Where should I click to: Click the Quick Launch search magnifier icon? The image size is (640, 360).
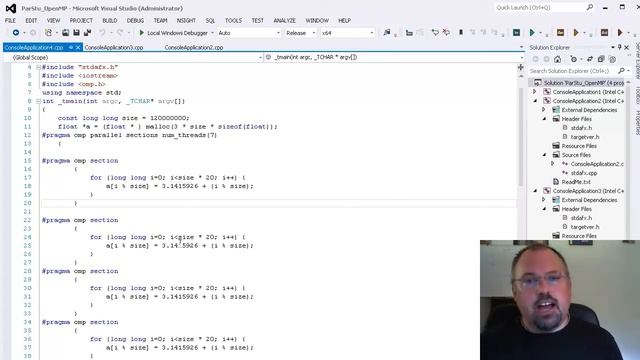pos(590,7)
